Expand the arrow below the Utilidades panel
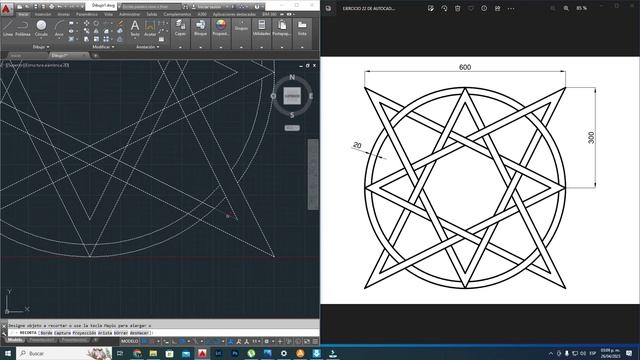 click(x=262, y=47)
